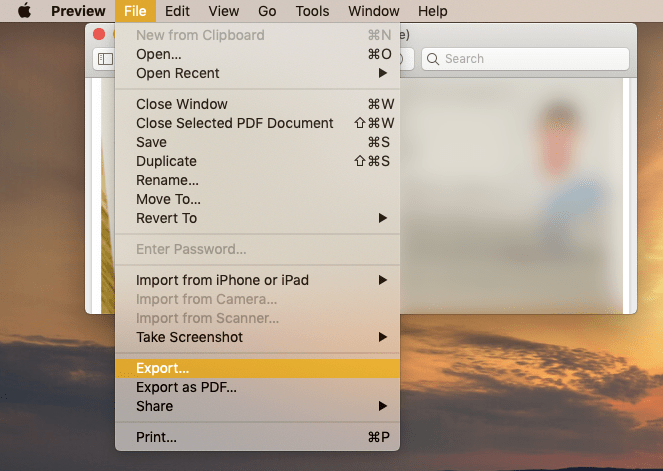Close the Preview window with red button
The image size is (663, 471).
(x=99, y=34)
